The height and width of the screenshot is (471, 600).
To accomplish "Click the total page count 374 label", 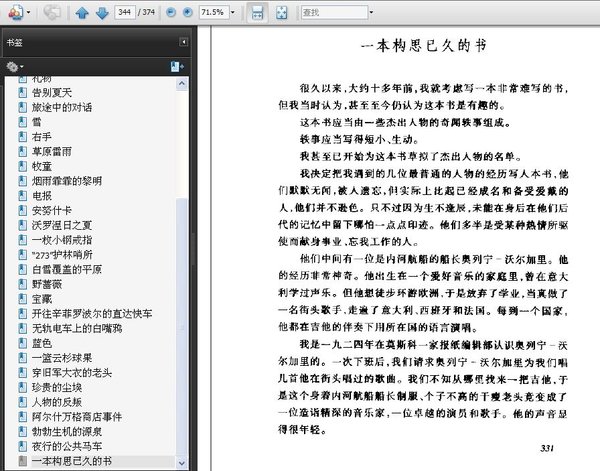I will pyautogui.click(x=149, y=12).
